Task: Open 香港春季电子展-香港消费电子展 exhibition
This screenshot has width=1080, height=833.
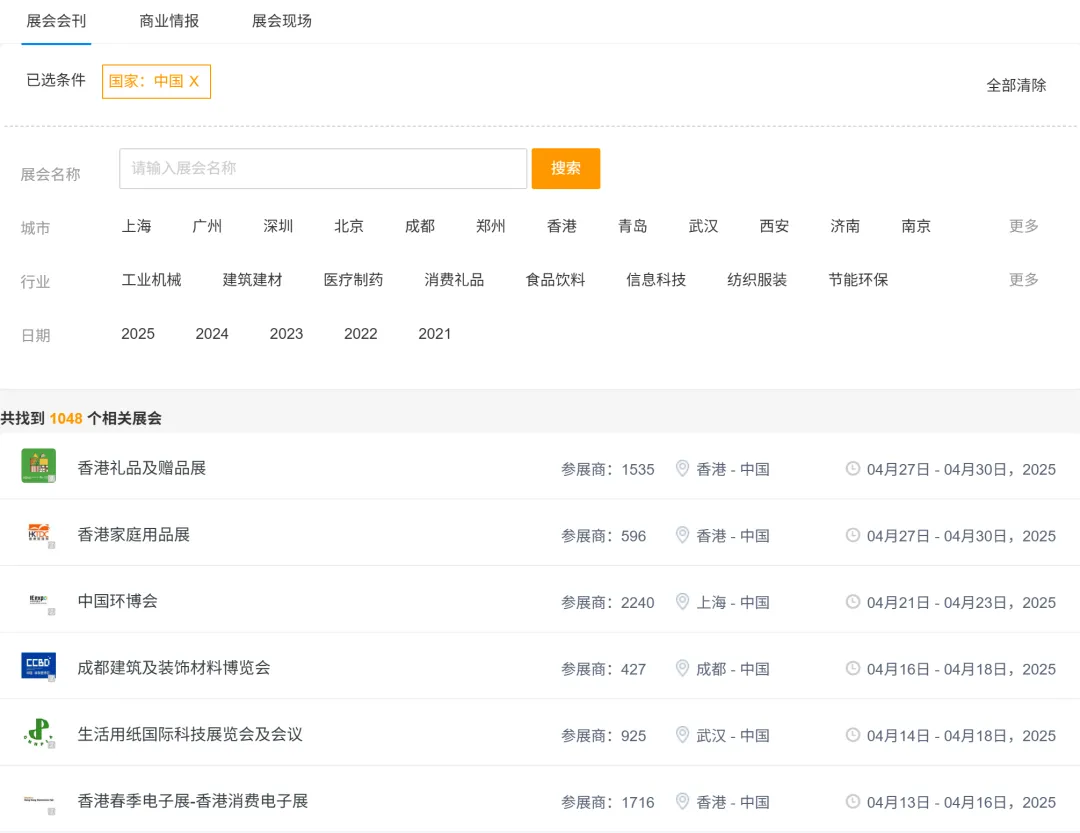Action: point(193,801)
